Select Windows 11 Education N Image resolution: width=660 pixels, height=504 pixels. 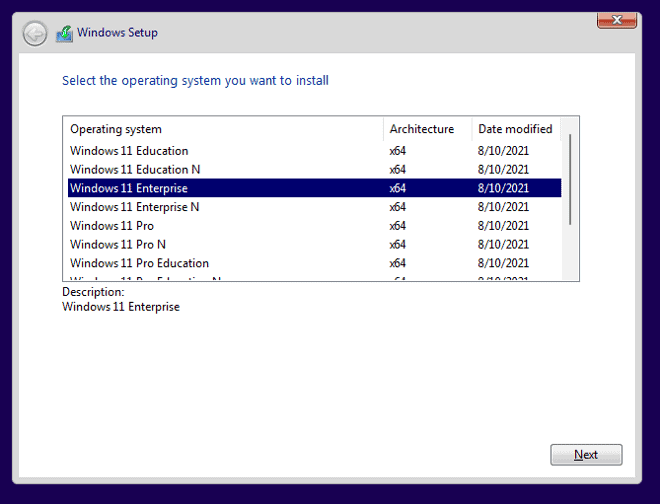(x=314, y=169)
